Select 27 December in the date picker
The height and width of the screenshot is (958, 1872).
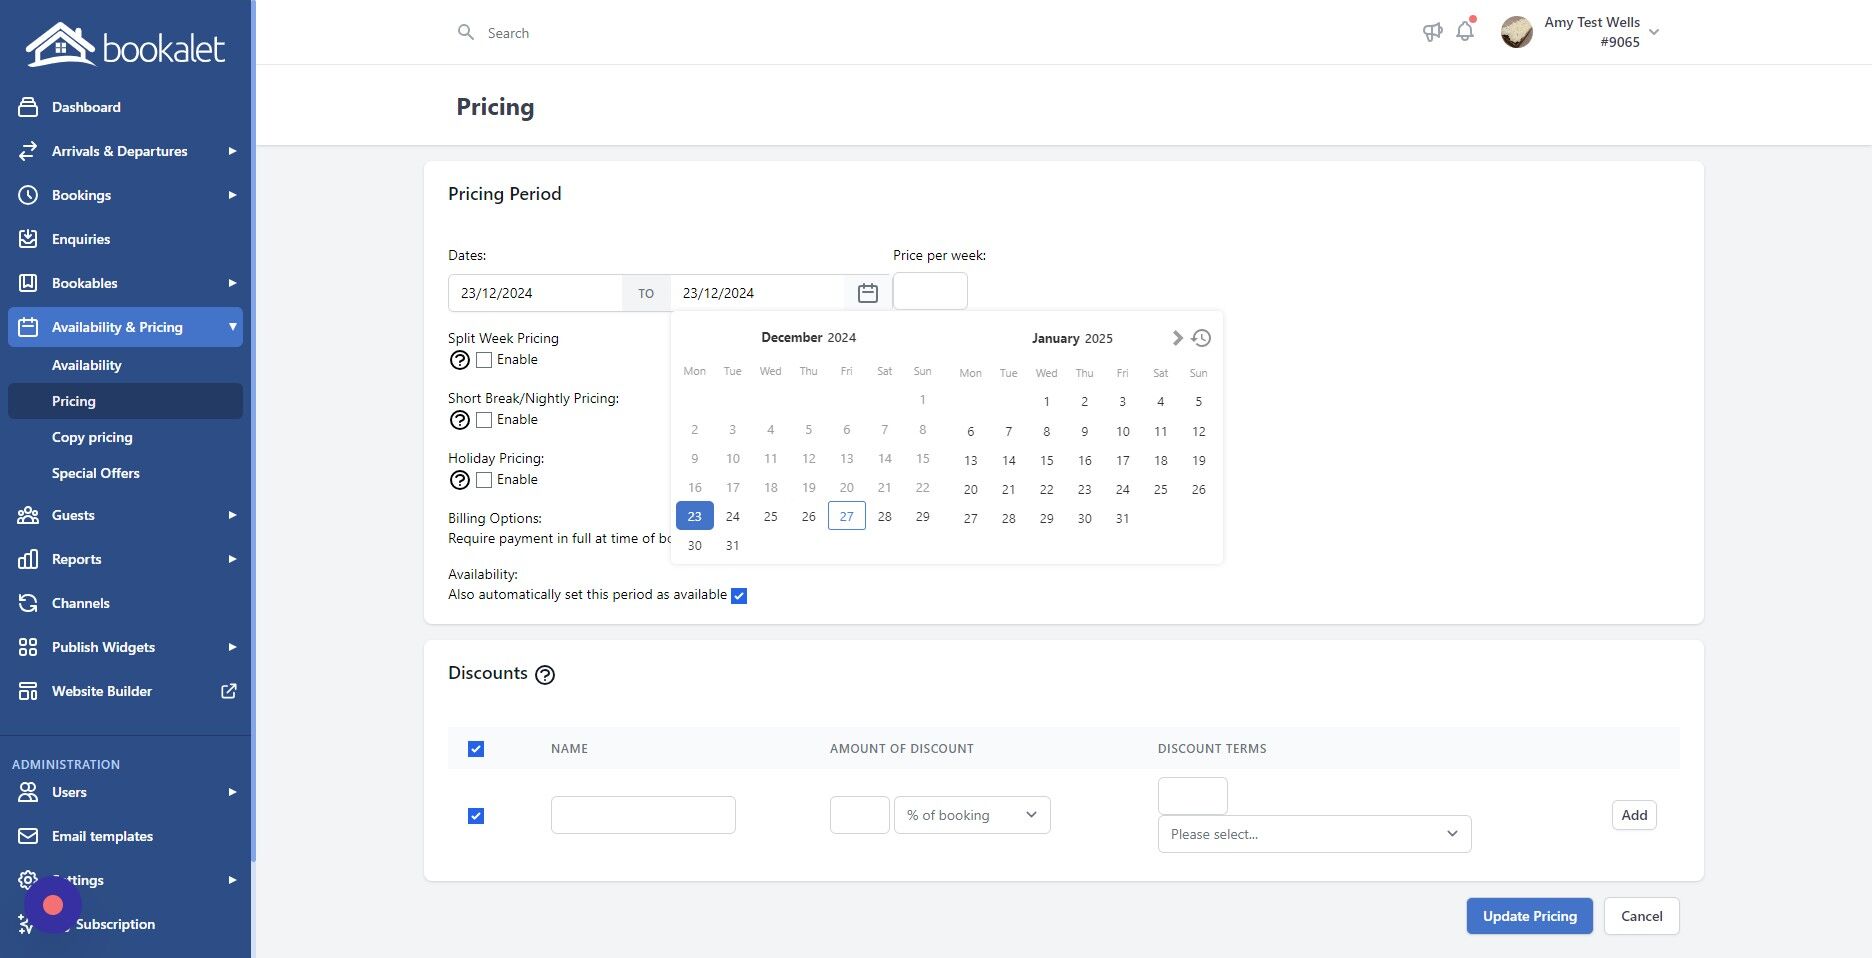tap(847, 516)
